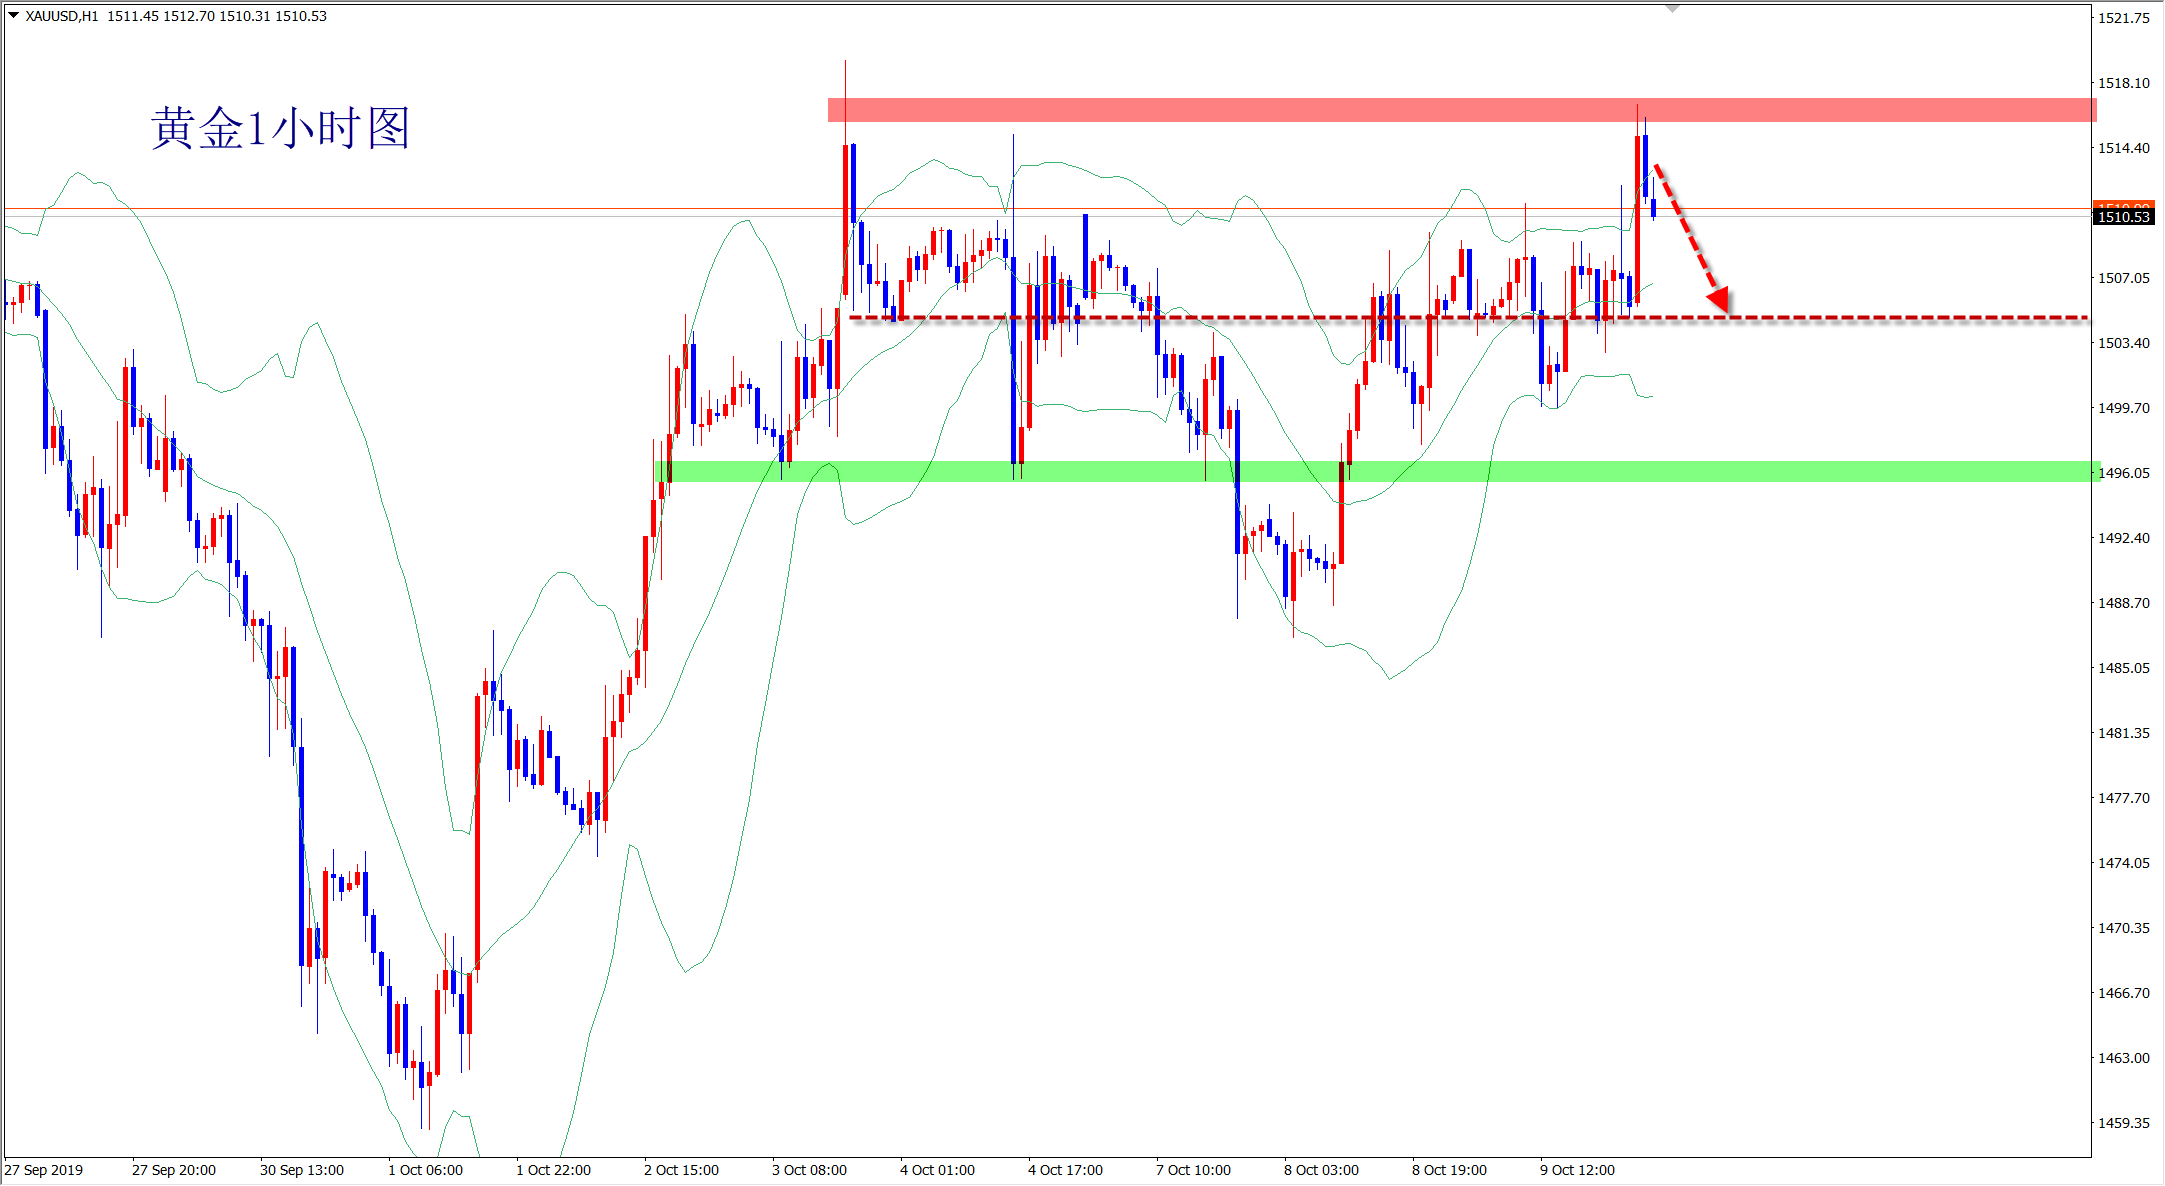Click the 7 Oct 10:00 time label

[1194, 1170]
